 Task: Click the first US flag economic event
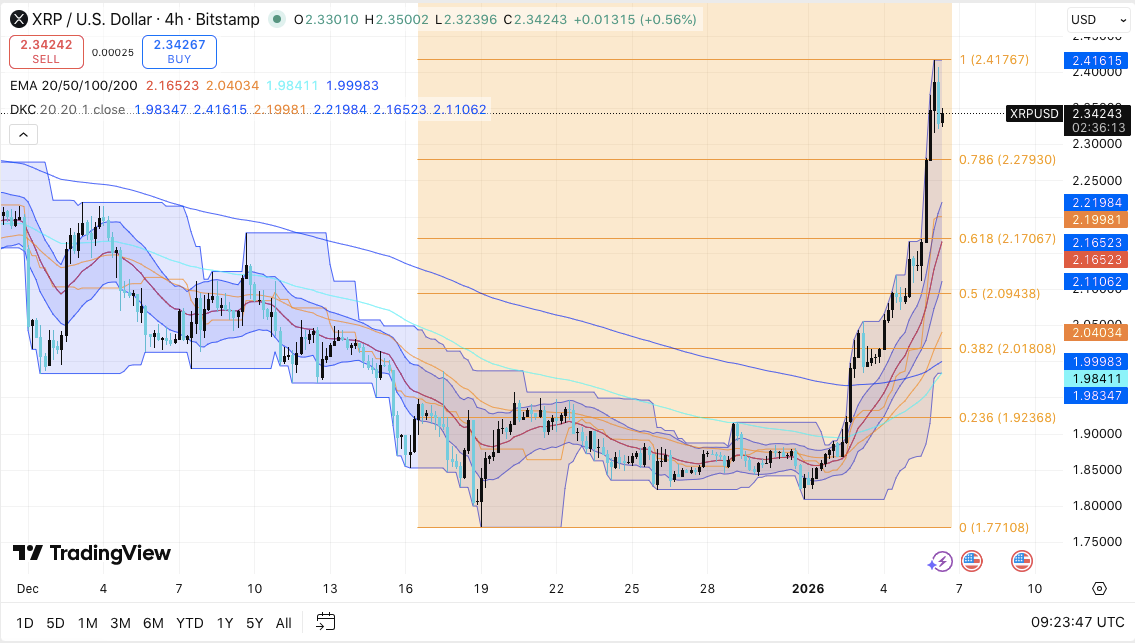971,561
